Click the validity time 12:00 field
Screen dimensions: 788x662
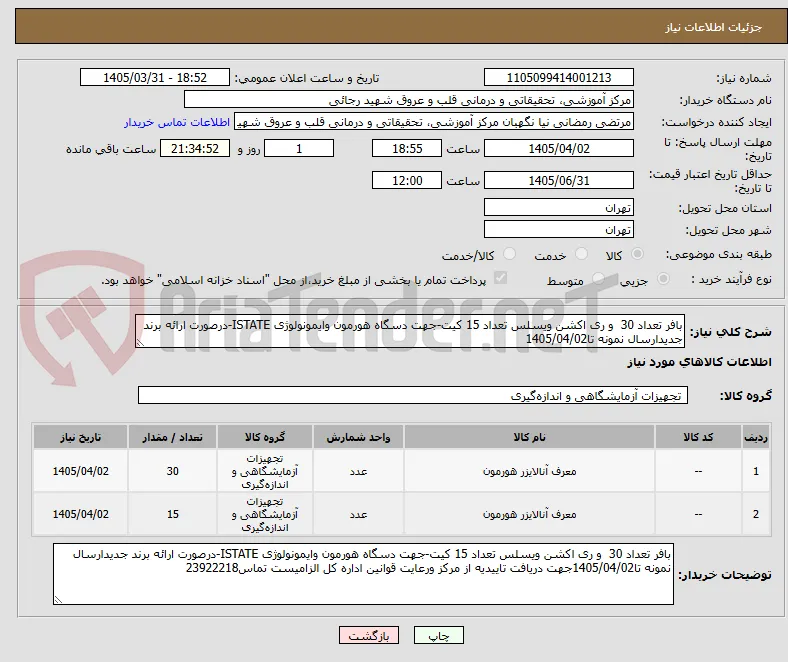pyautogui.click(x=407, y=180)
